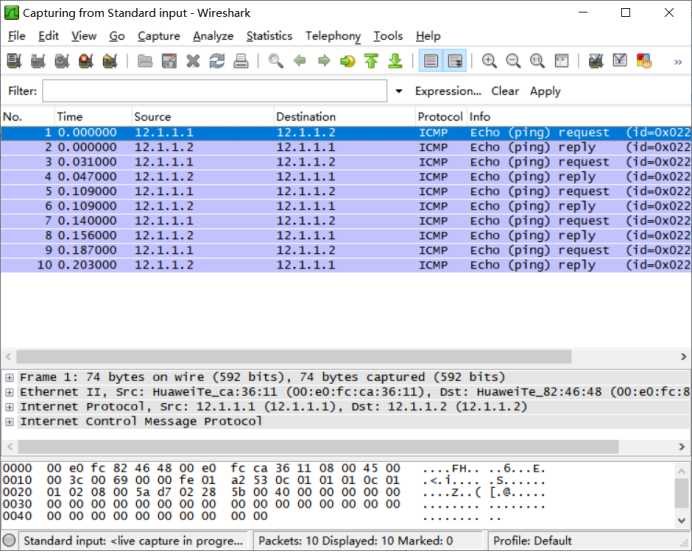The height and width of the screenshot is (552, 692).
Task: Sort packets by Time column header
Action: click(93, 117)
